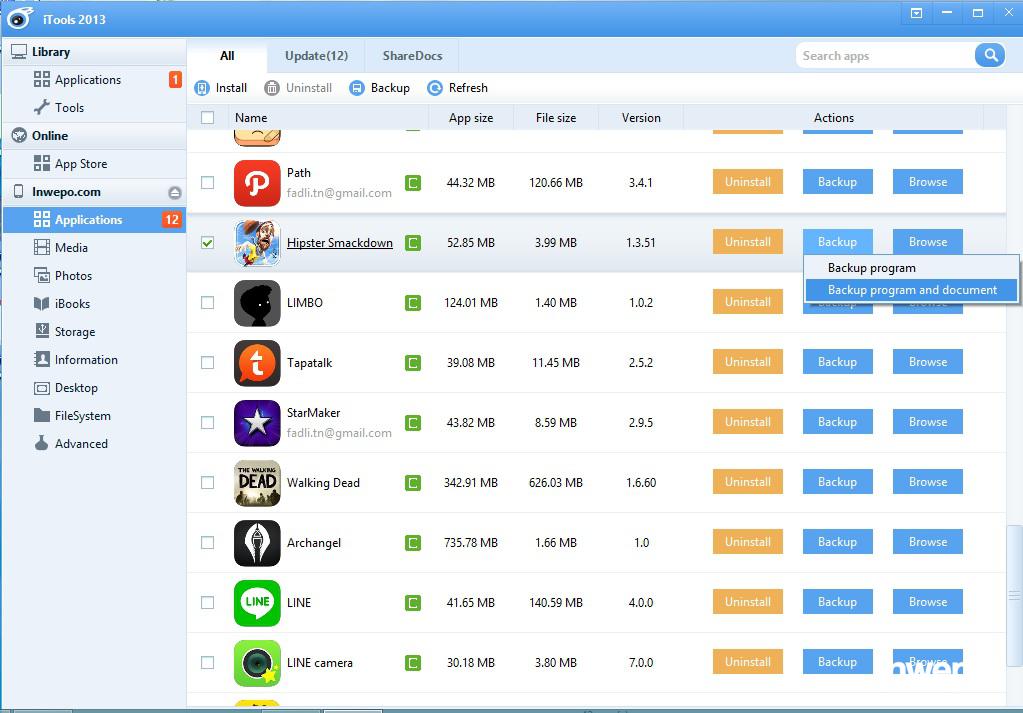The image size is (1023, 713).
Task: Check the Archangel checkbox
Action: coord(207,543)
